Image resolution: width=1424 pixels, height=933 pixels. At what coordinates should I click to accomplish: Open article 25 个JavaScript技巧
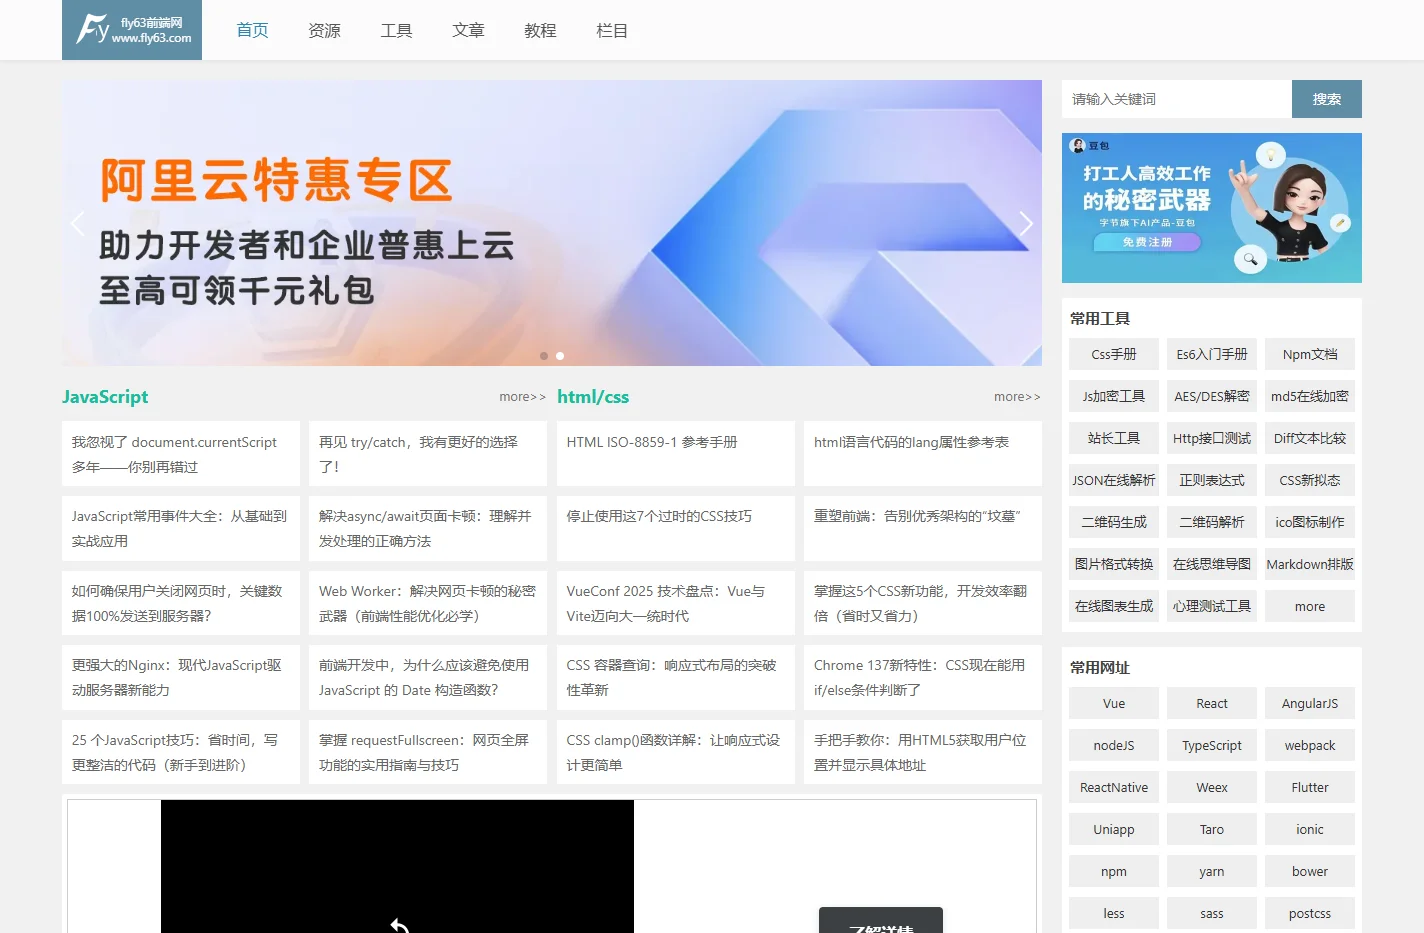tap(181, 752)
